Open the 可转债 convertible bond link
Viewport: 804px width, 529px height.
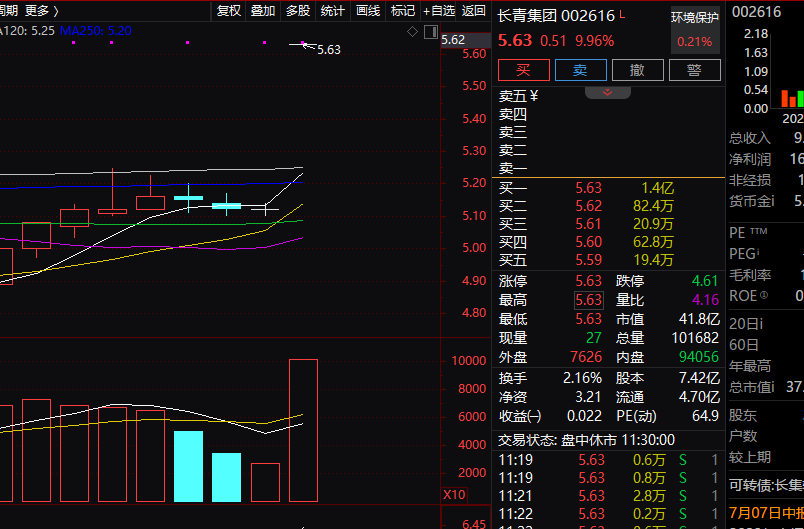point(767,485)
